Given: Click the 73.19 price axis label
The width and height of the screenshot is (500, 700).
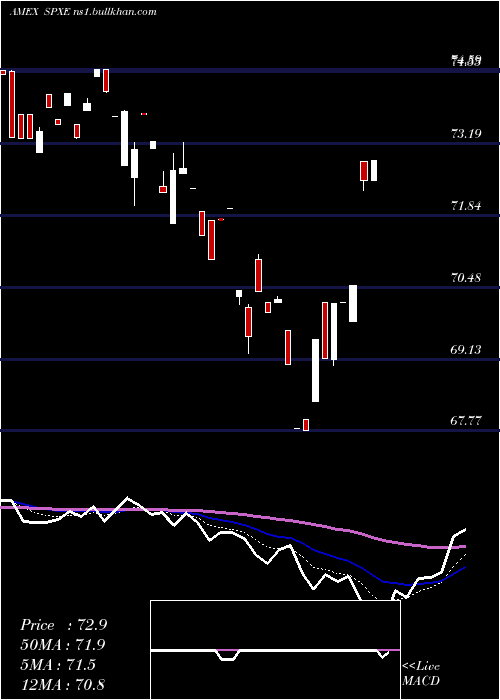Looking at the screenshot, I should [x=466, y=133].
